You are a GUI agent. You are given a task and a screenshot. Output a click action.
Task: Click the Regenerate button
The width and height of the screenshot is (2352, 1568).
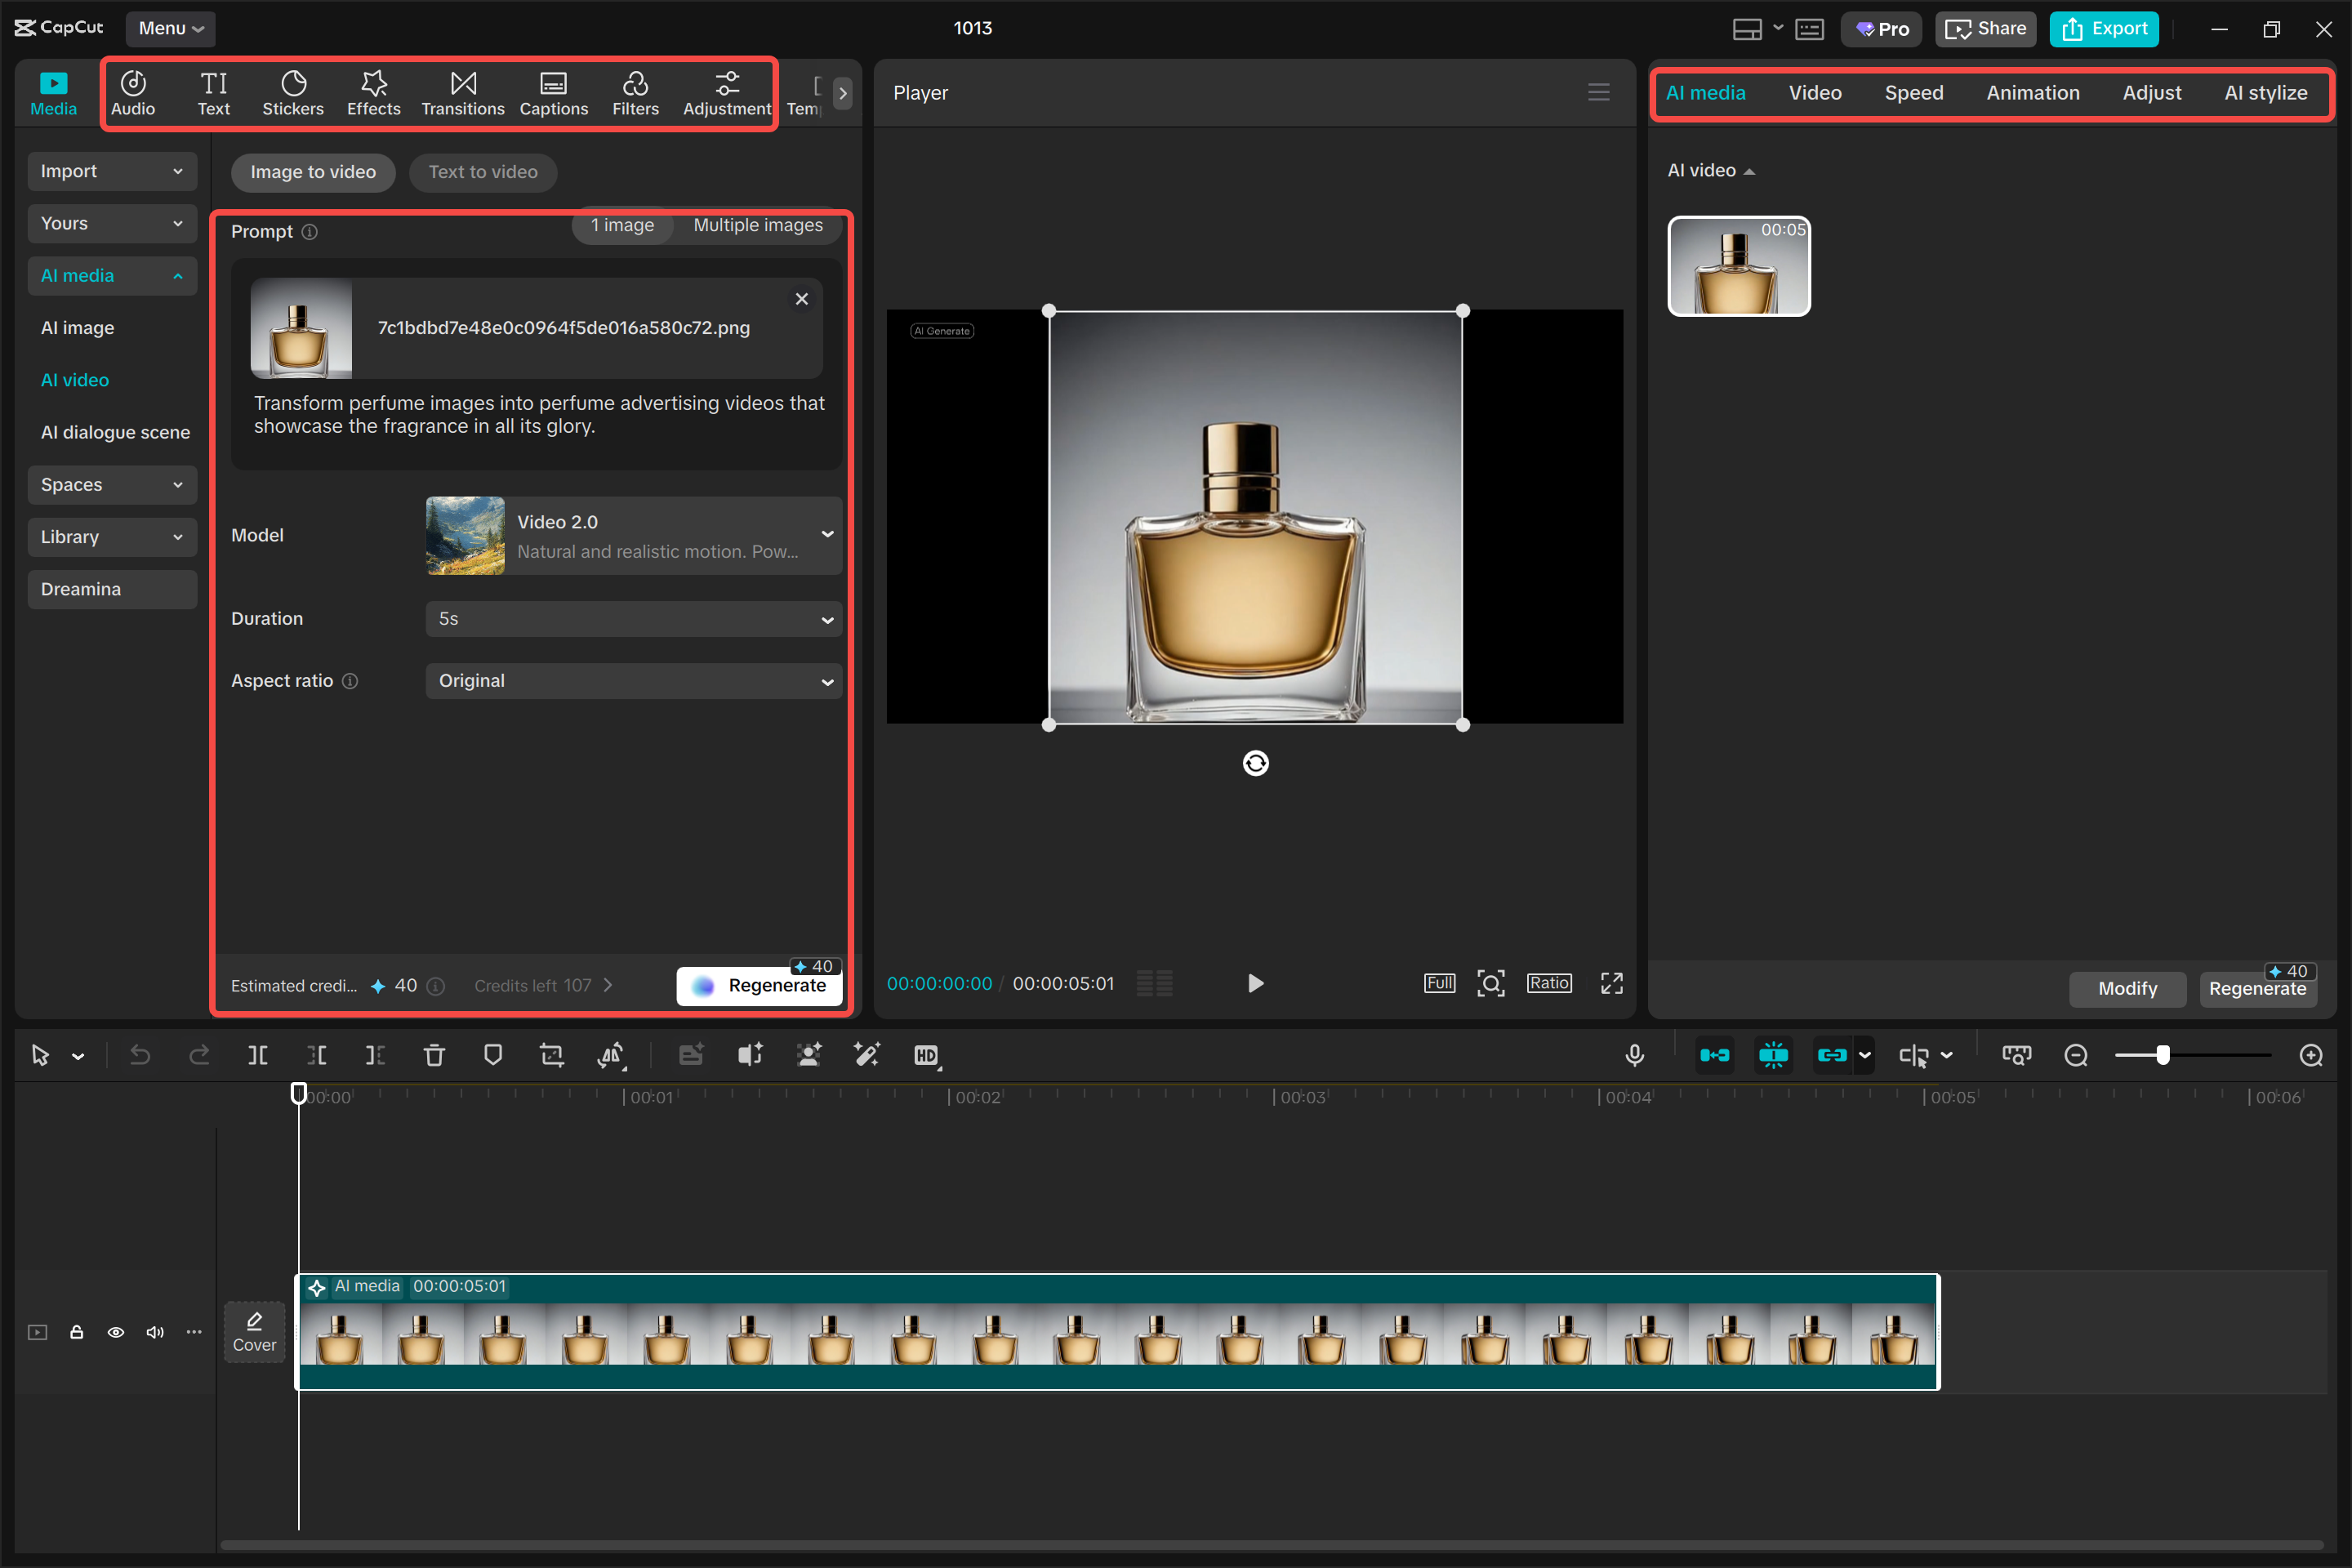pyautogui.click(x=759, y=985)
